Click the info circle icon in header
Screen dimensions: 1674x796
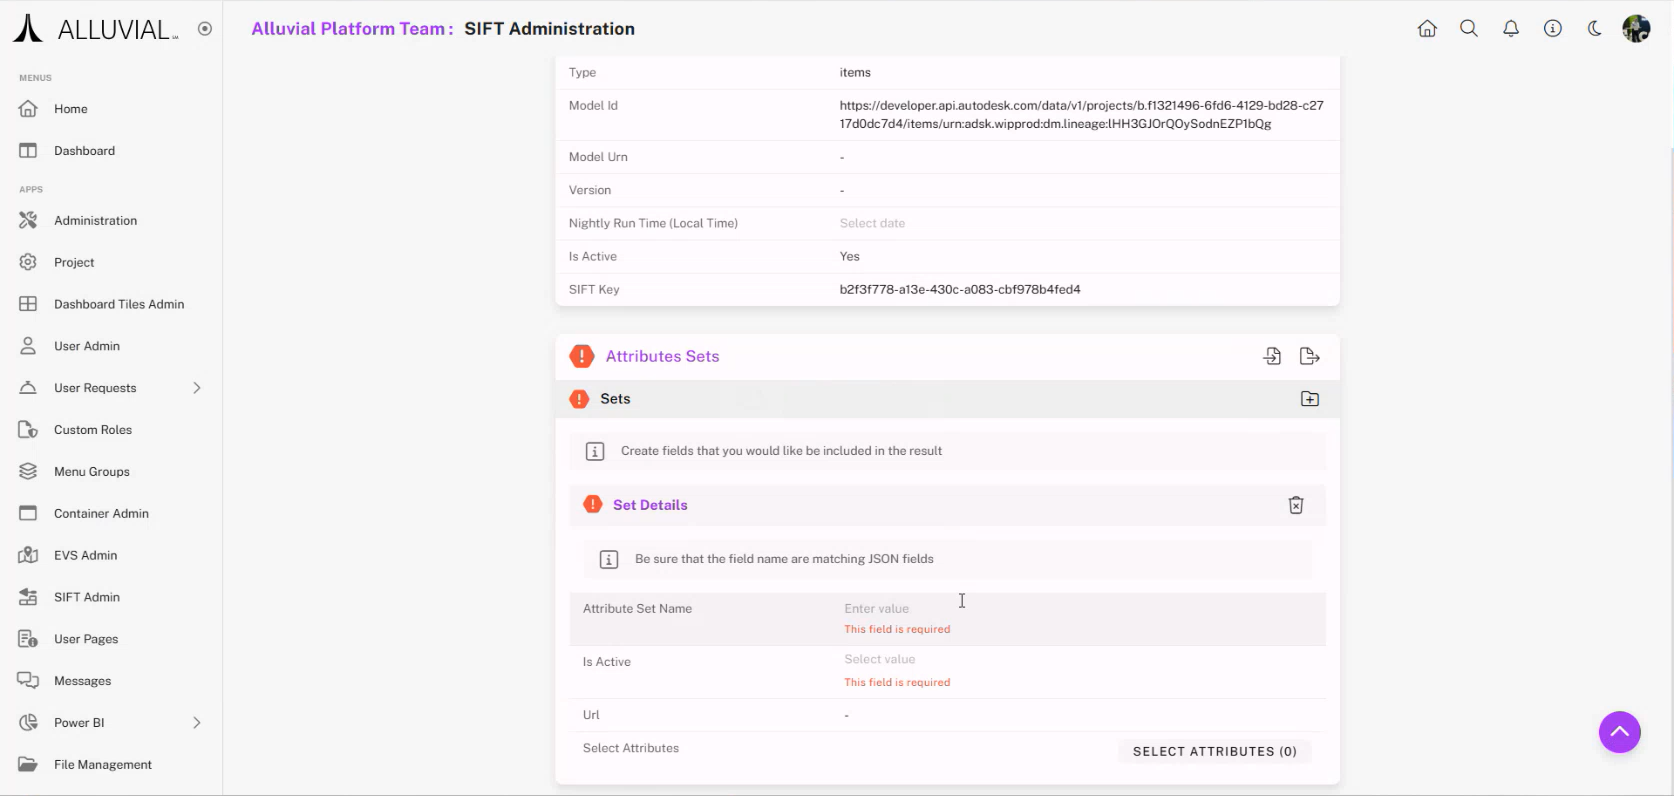pos(1553,29)
